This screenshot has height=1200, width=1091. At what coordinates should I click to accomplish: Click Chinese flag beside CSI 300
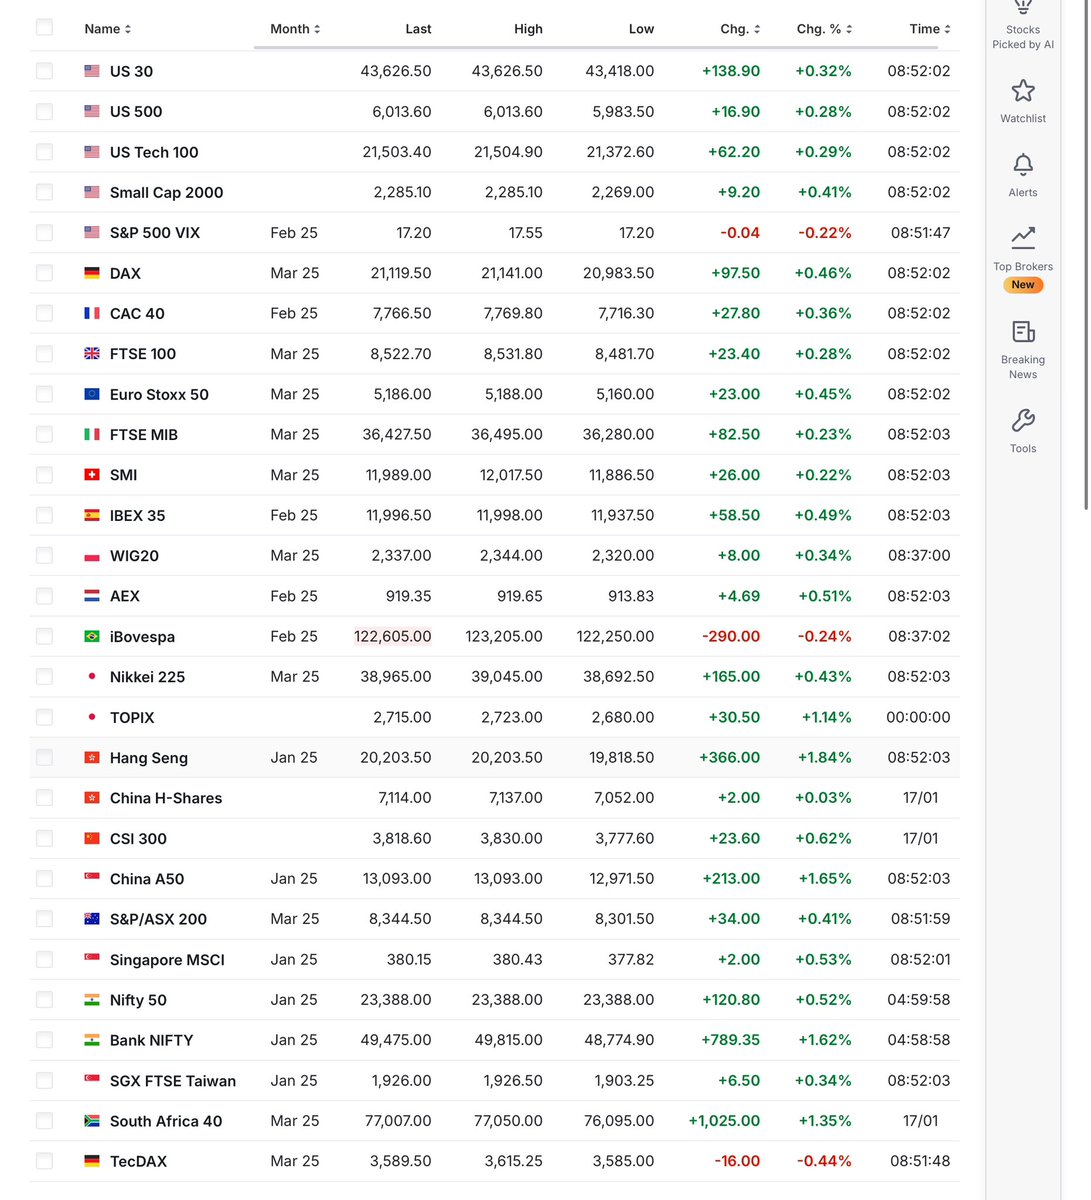[x=92, y=838]
